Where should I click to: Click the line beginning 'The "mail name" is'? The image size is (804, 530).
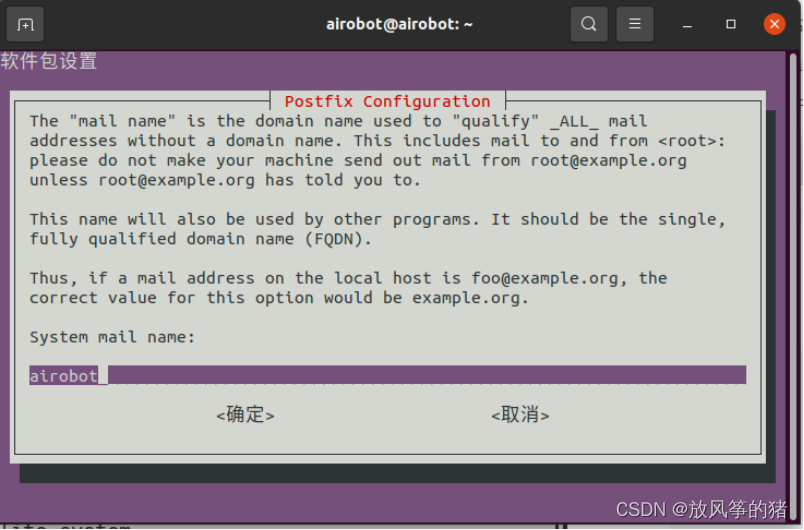[338, 121]
